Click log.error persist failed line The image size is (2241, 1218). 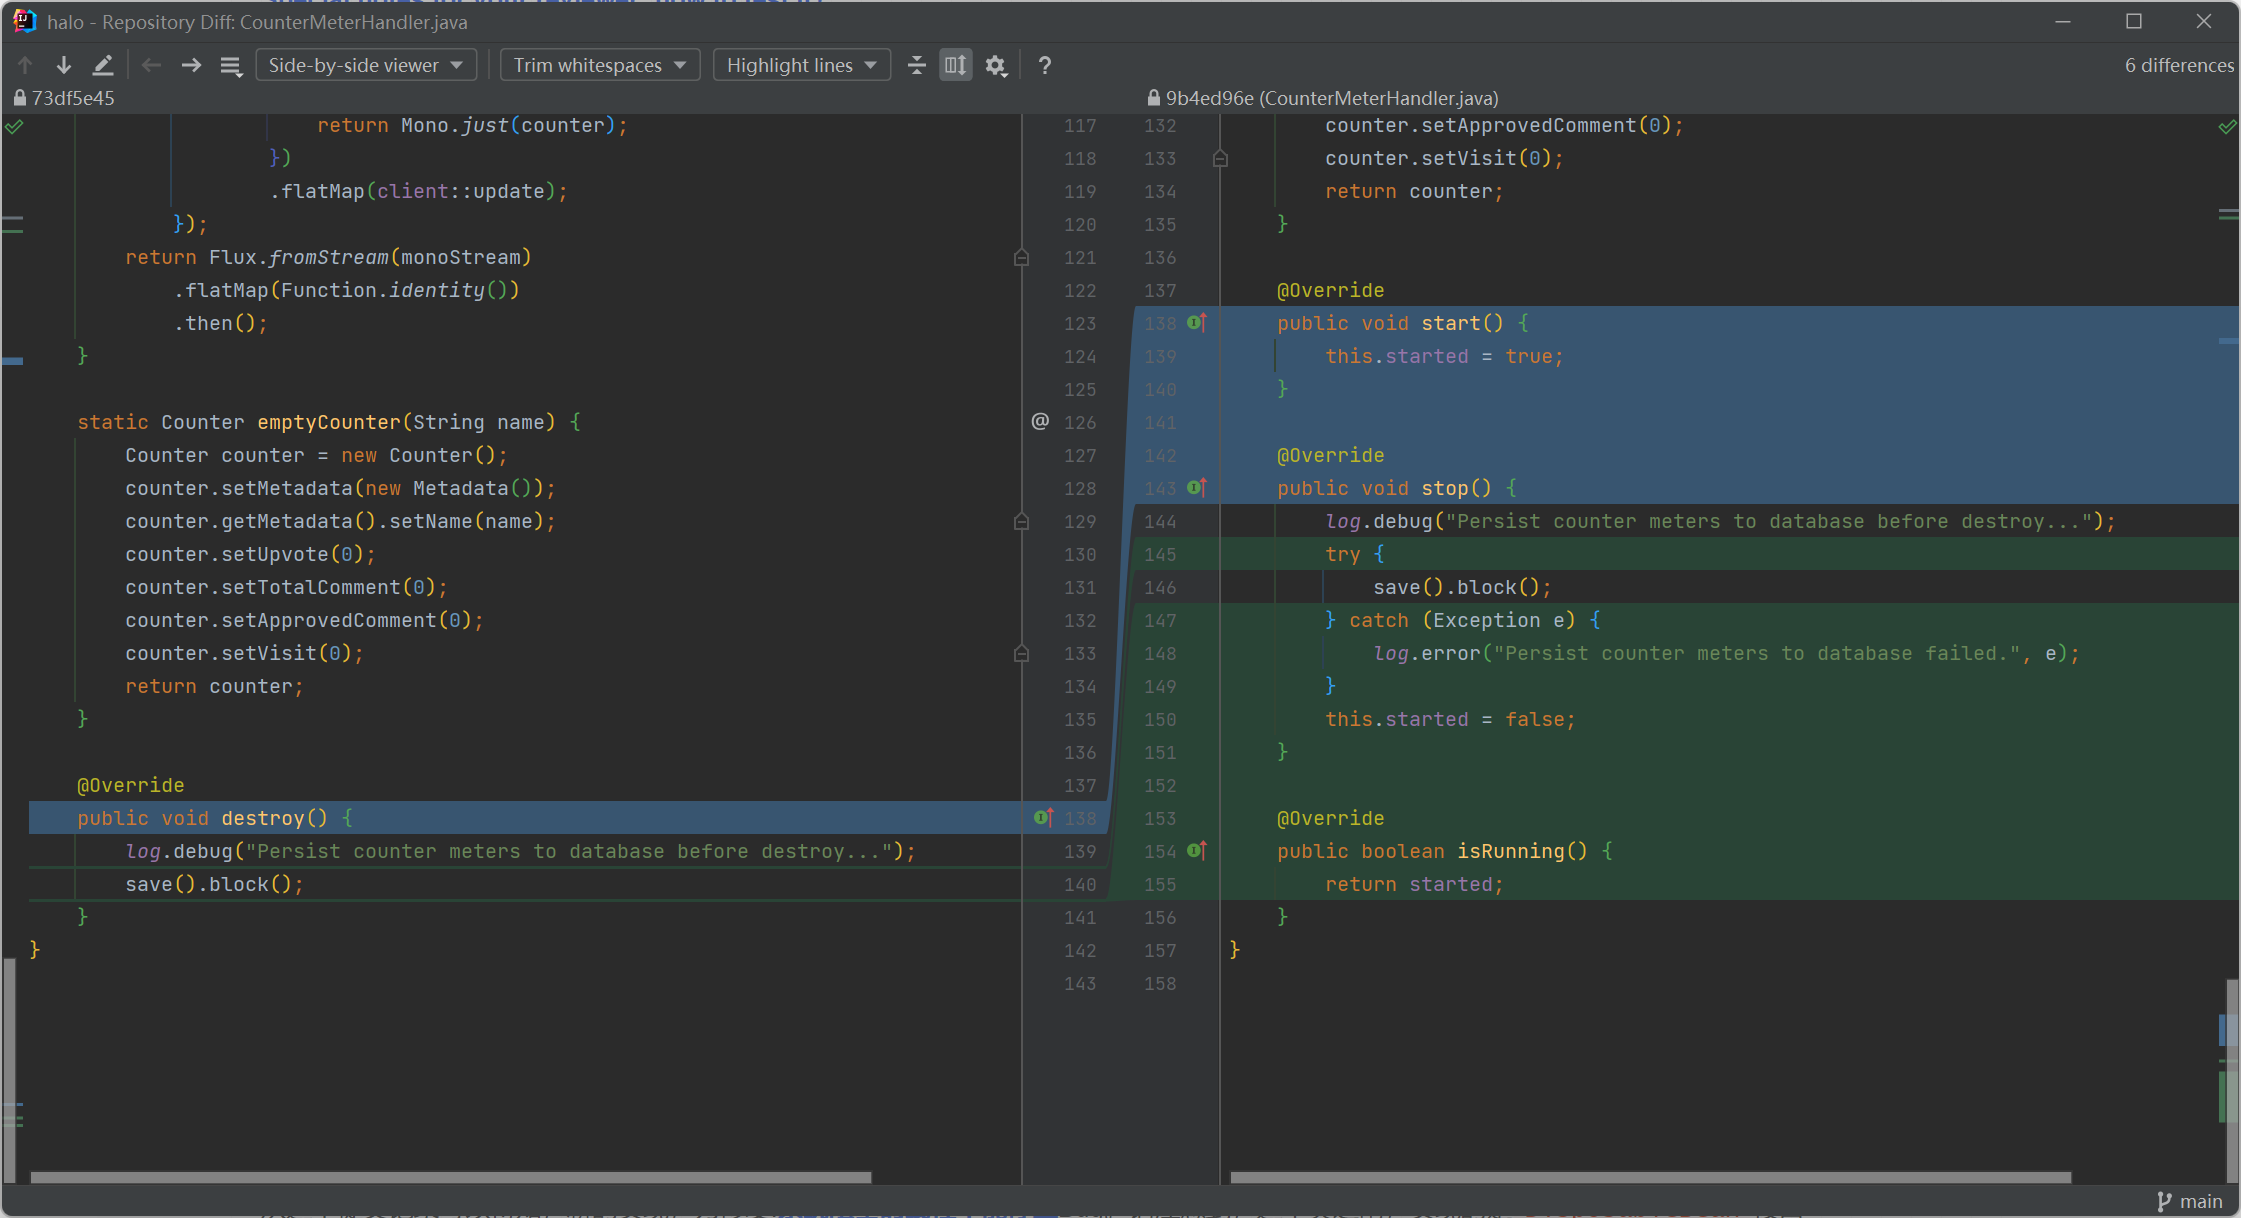1726,653
